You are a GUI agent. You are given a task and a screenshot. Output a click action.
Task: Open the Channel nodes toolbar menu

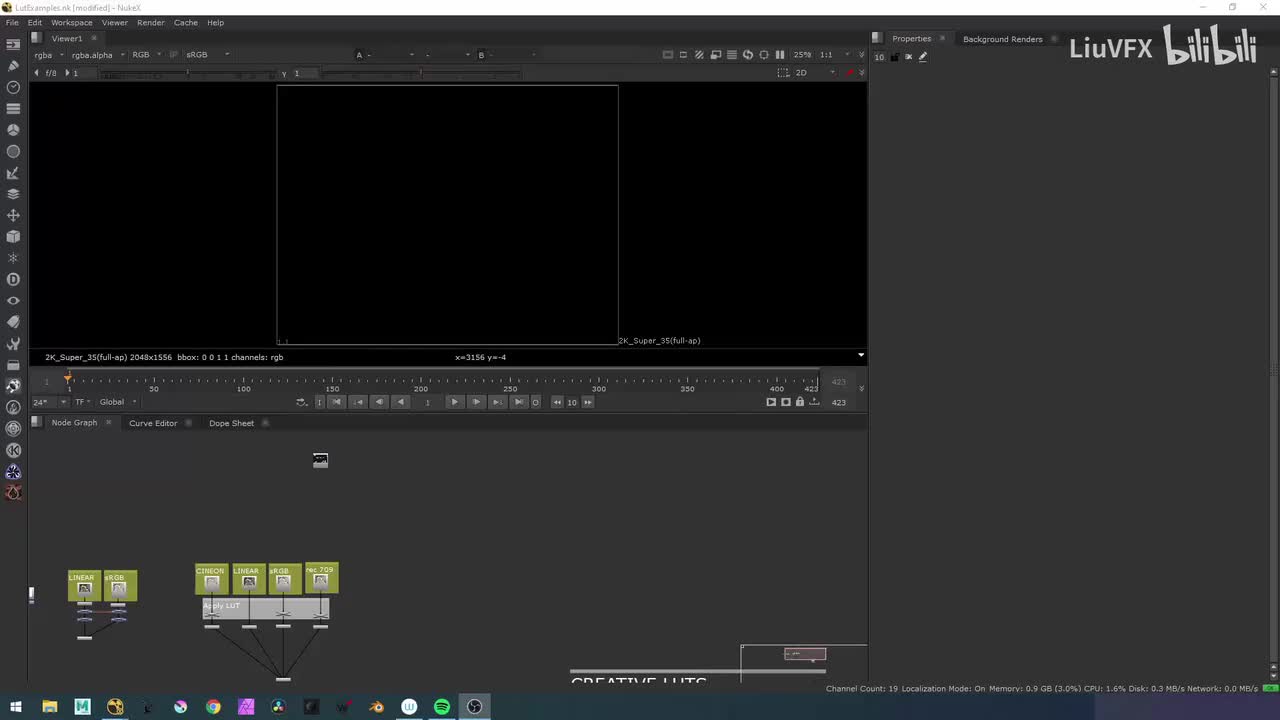[13, 108]
